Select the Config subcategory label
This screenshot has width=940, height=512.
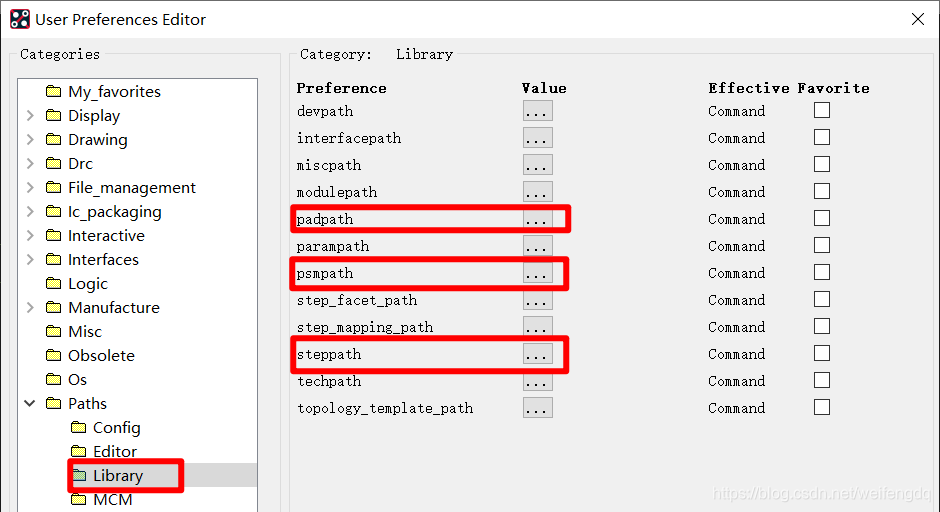coord(117,427)
